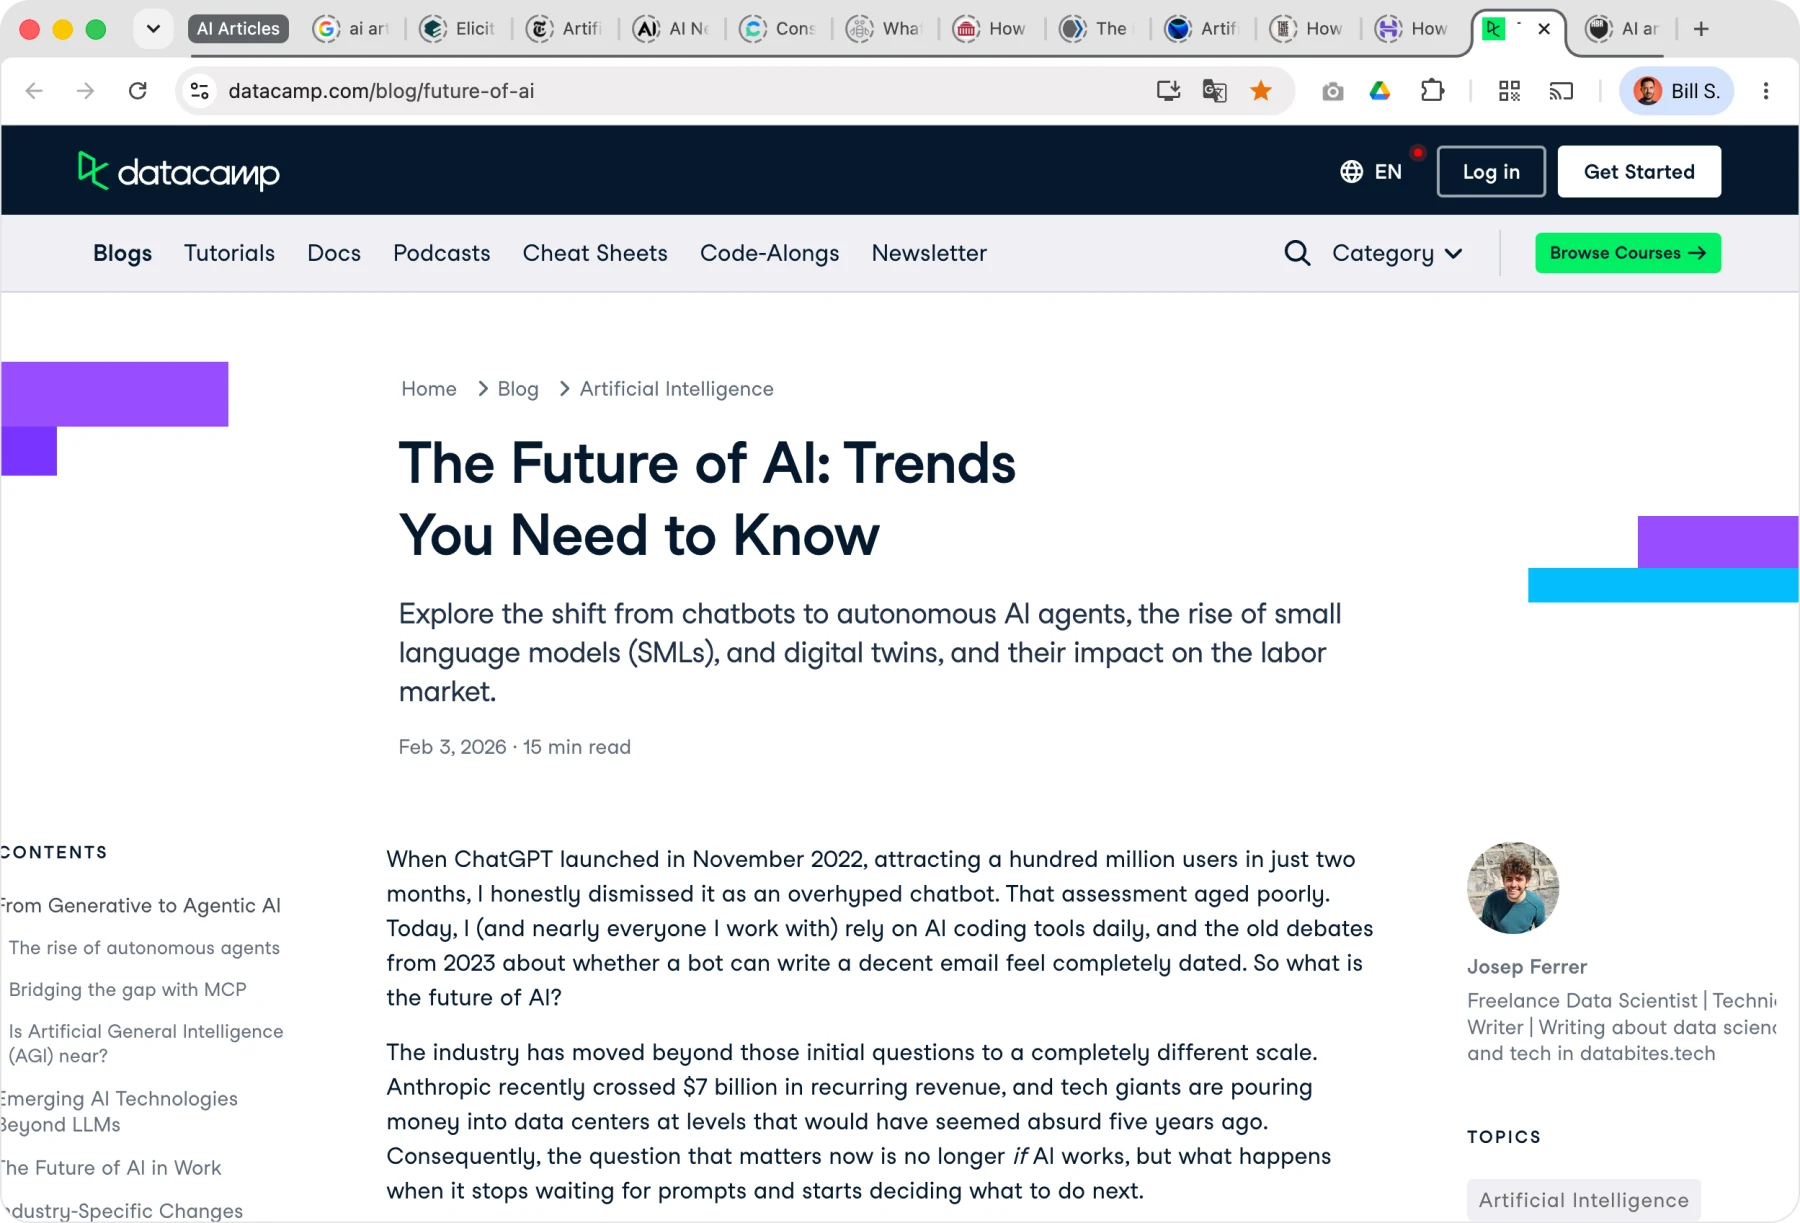Click the camera screenshot extension

[1332, 92]
